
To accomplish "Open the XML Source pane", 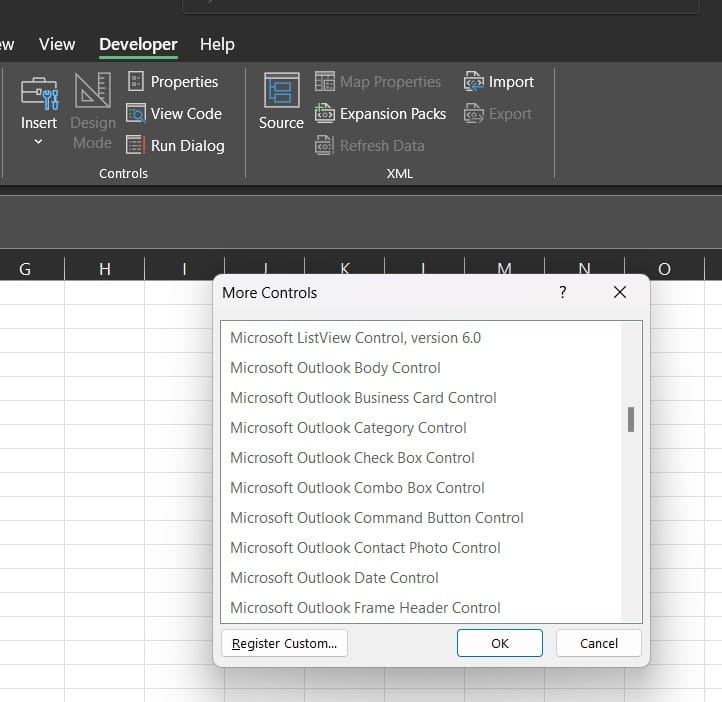I will click(281, 102).
